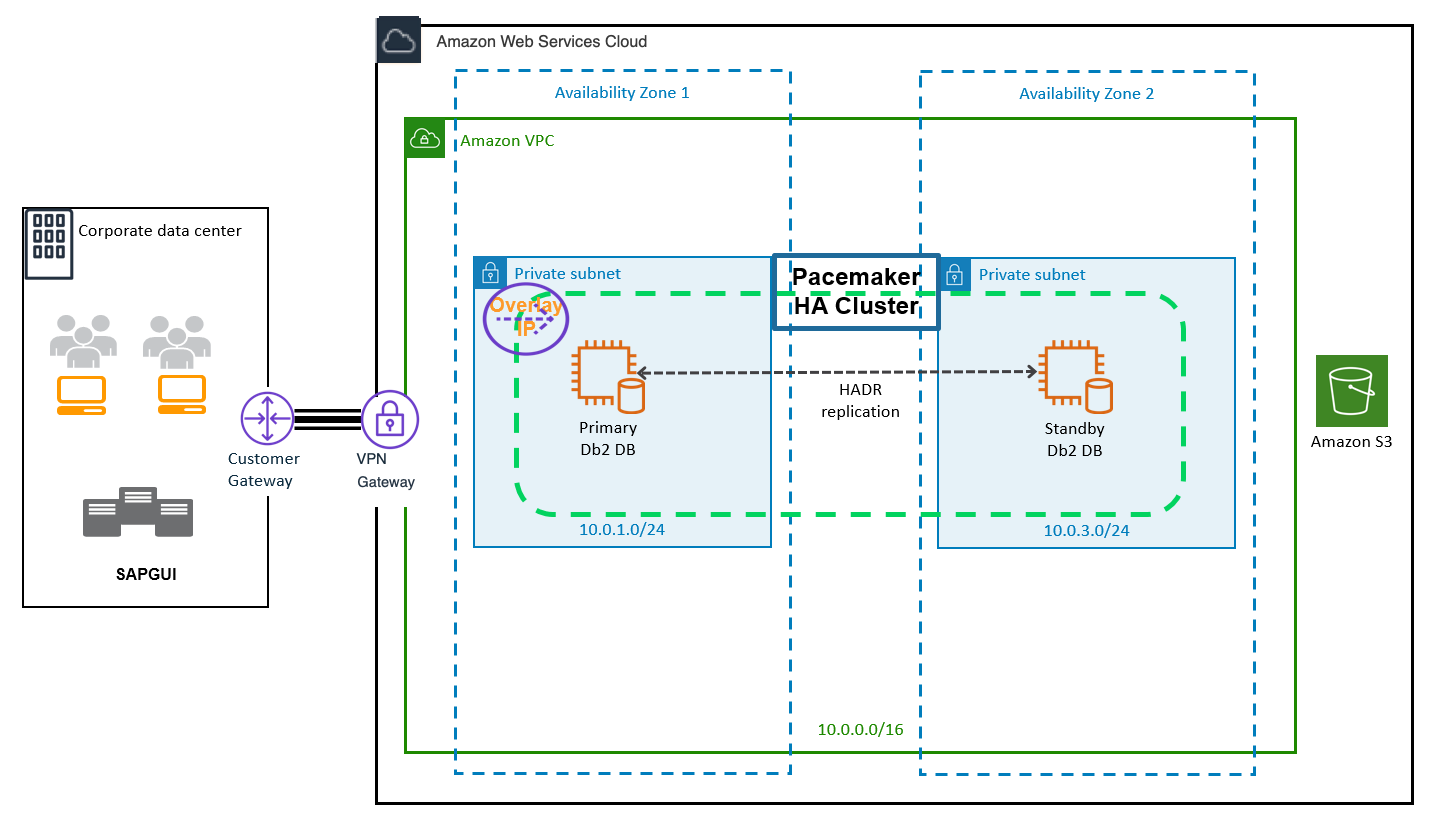
Task: Select the SAPGUI server cluster icon
Action: point(137,514)
